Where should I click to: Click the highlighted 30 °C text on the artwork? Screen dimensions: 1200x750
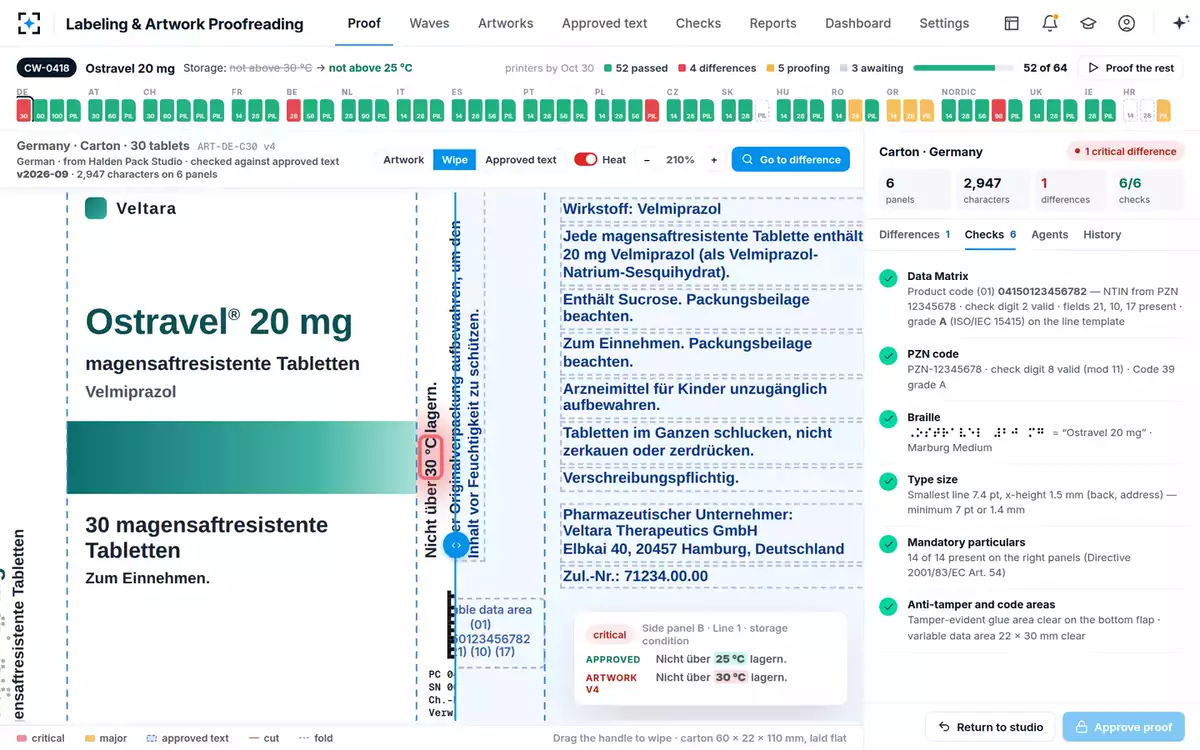tap(429, 457)
